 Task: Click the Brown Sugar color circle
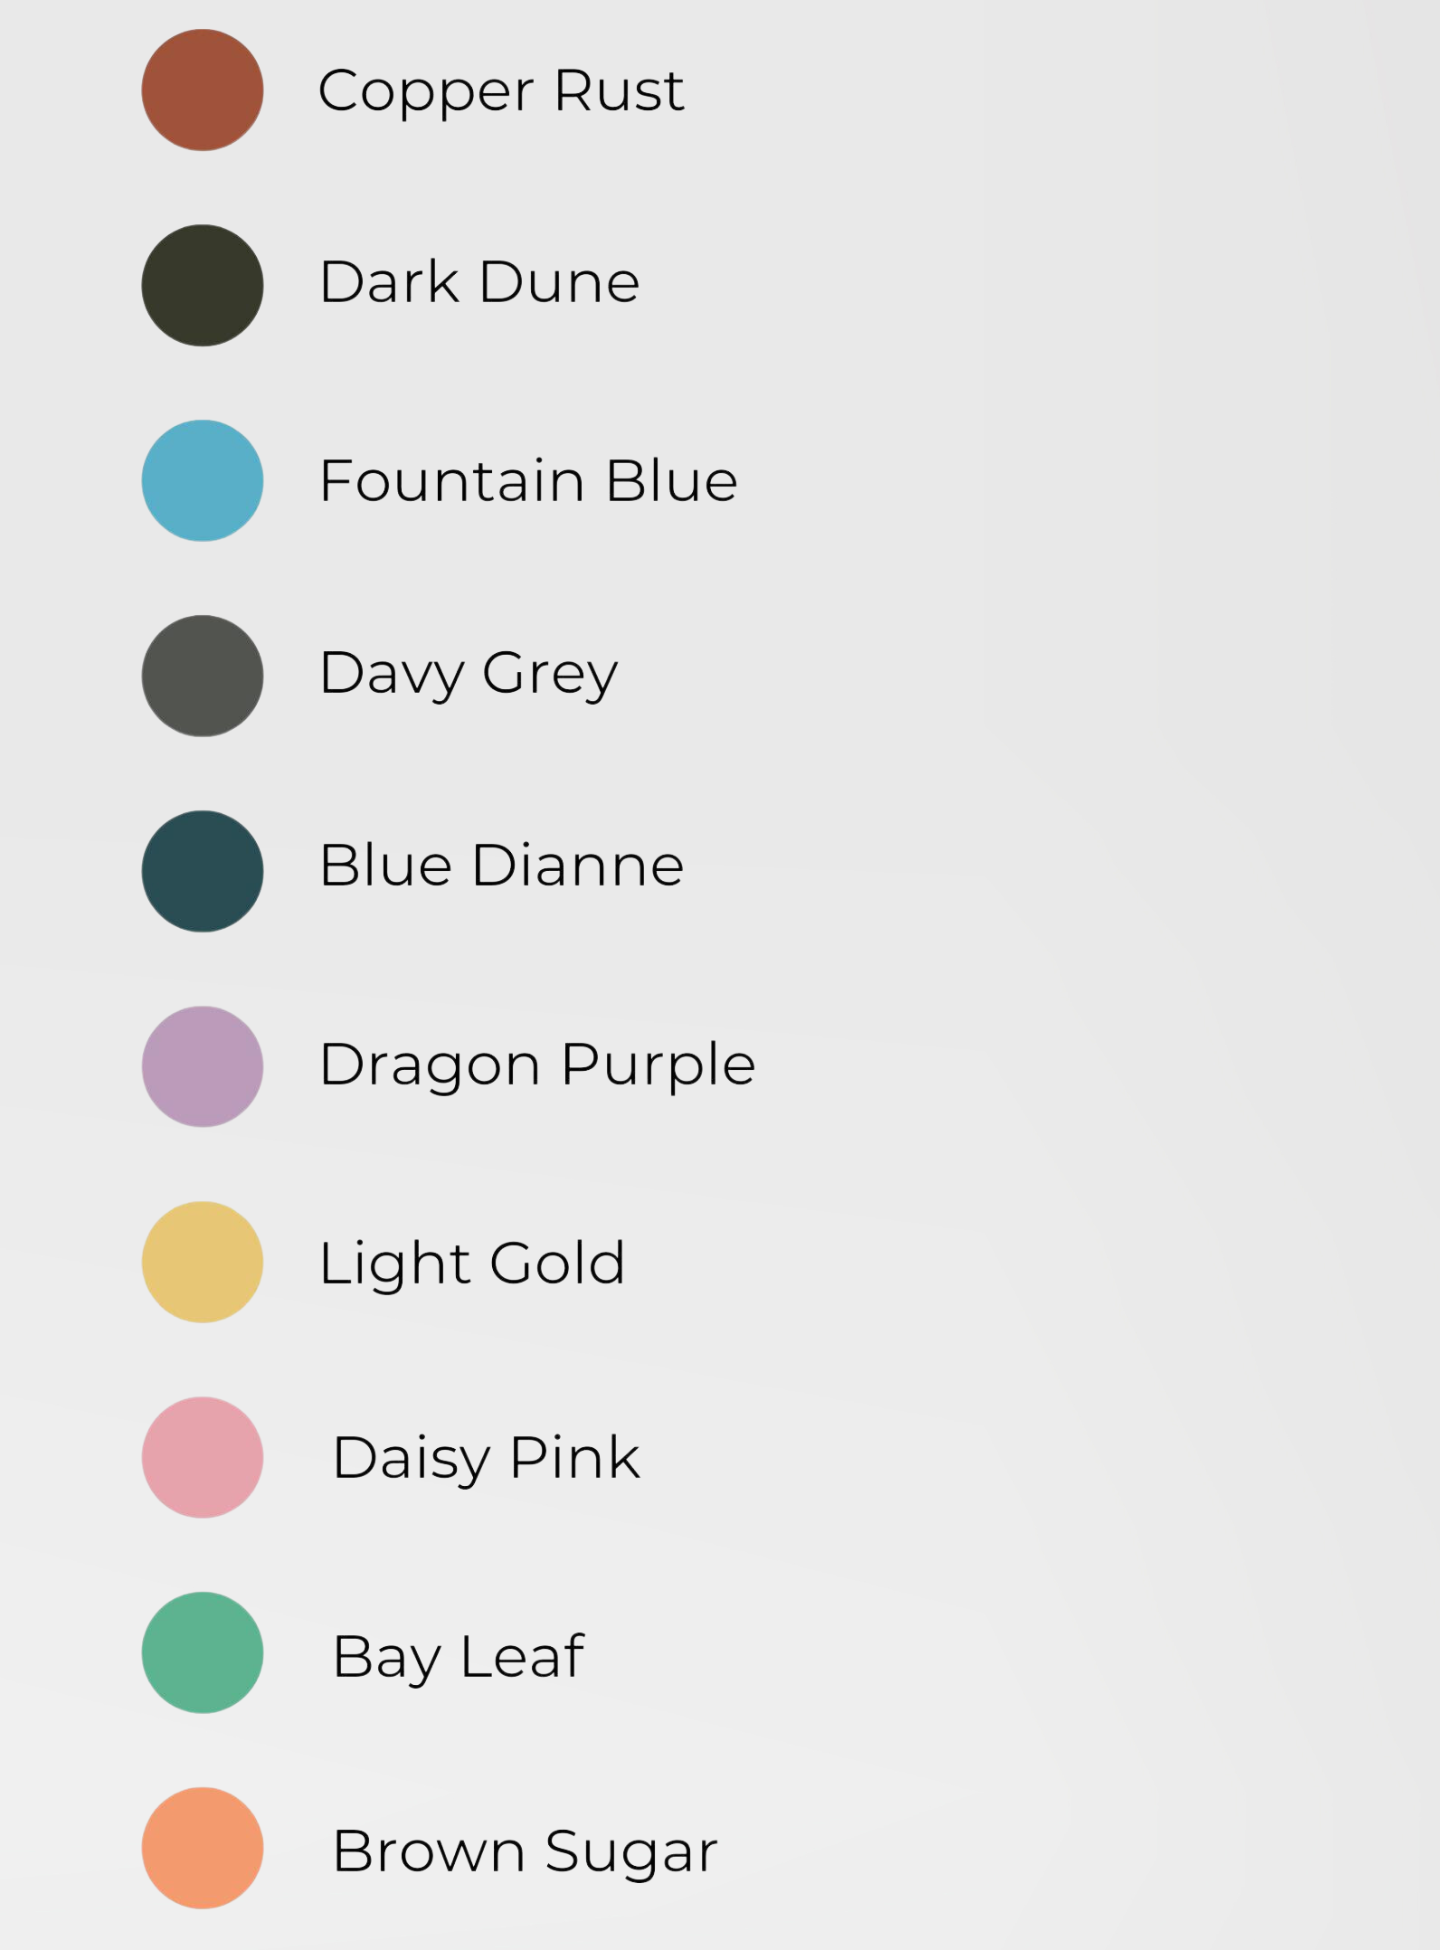[202, 1848]
